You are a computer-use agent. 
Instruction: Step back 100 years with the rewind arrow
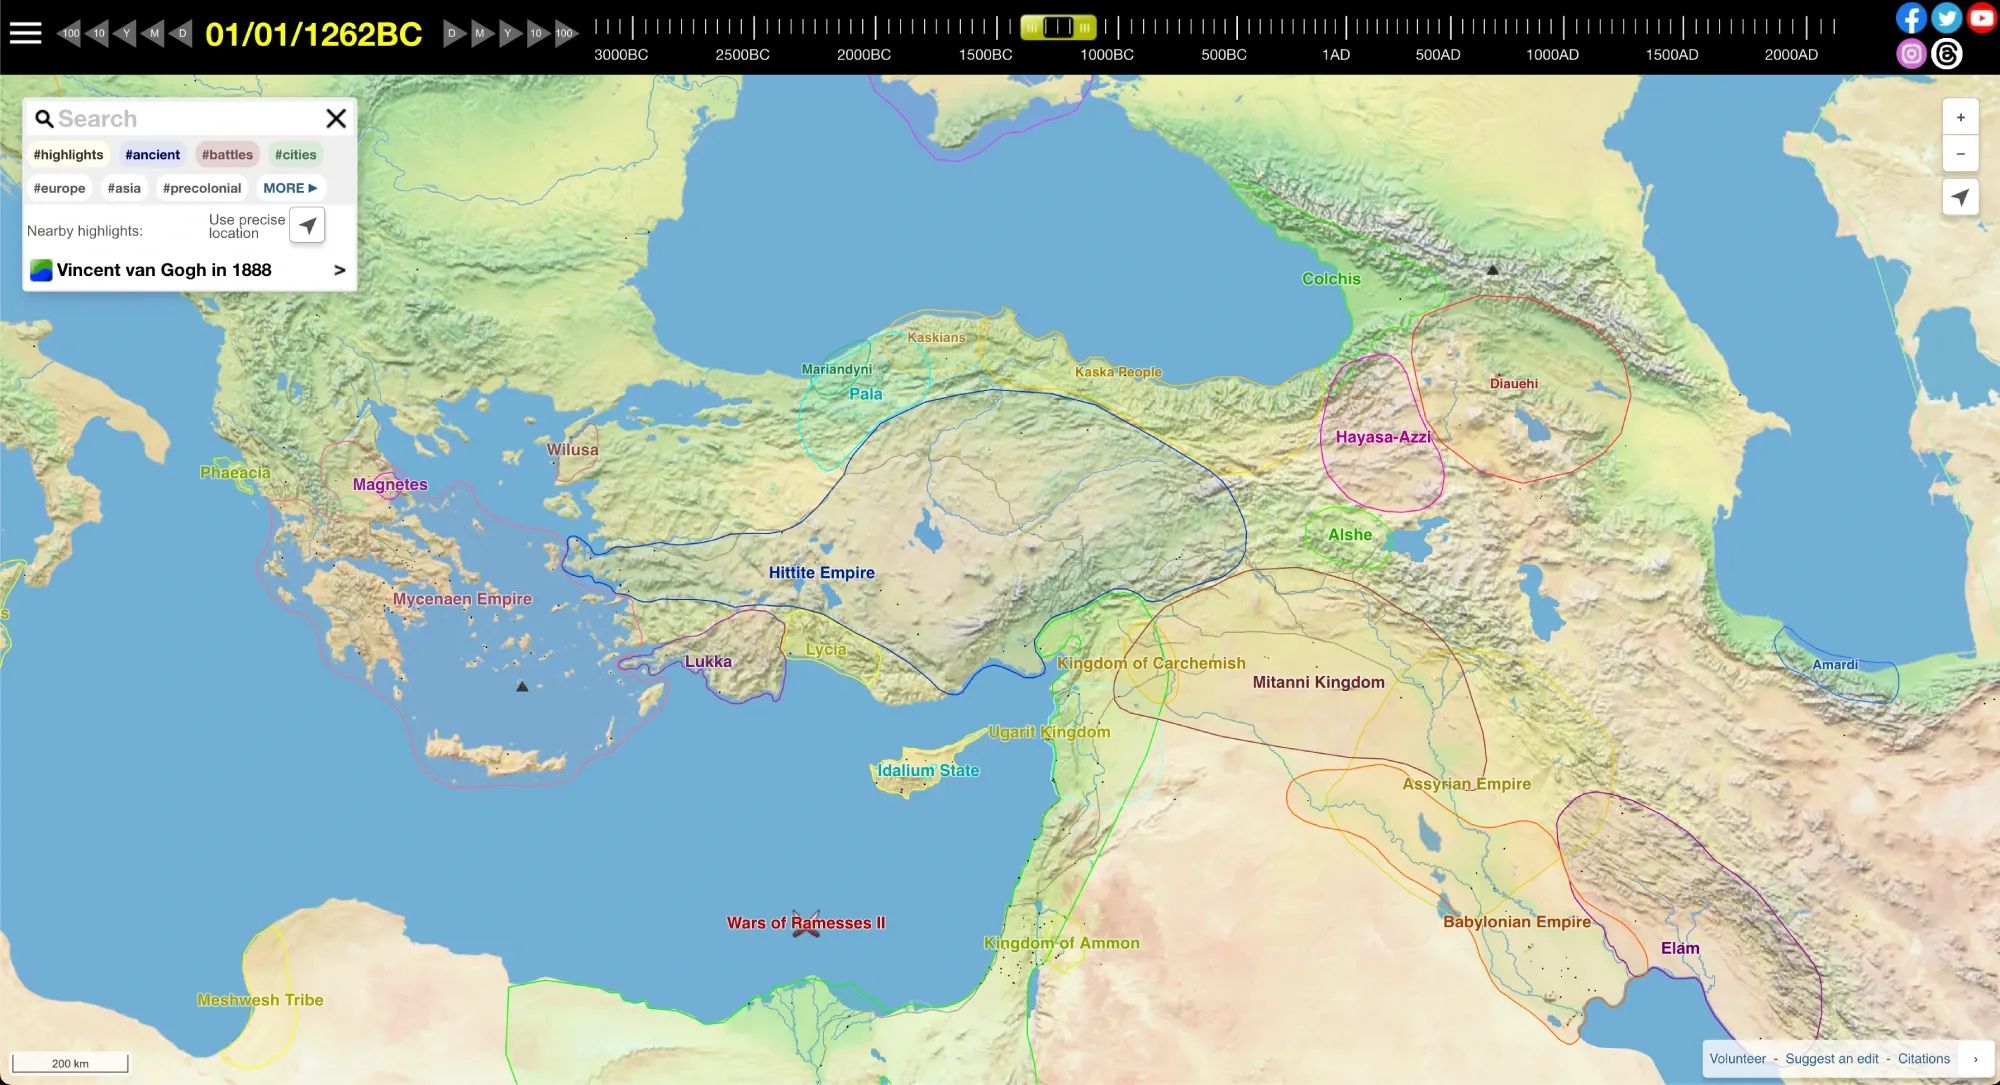pyautogui.click(x=69, y=33)
